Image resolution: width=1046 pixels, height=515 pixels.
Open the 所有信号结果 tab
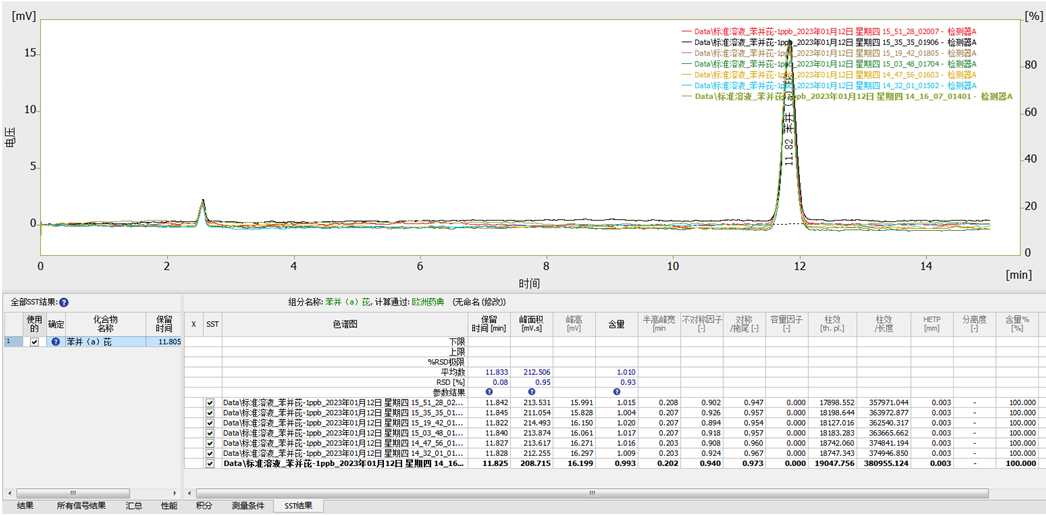pyautogui.click(x=81, y=506)
